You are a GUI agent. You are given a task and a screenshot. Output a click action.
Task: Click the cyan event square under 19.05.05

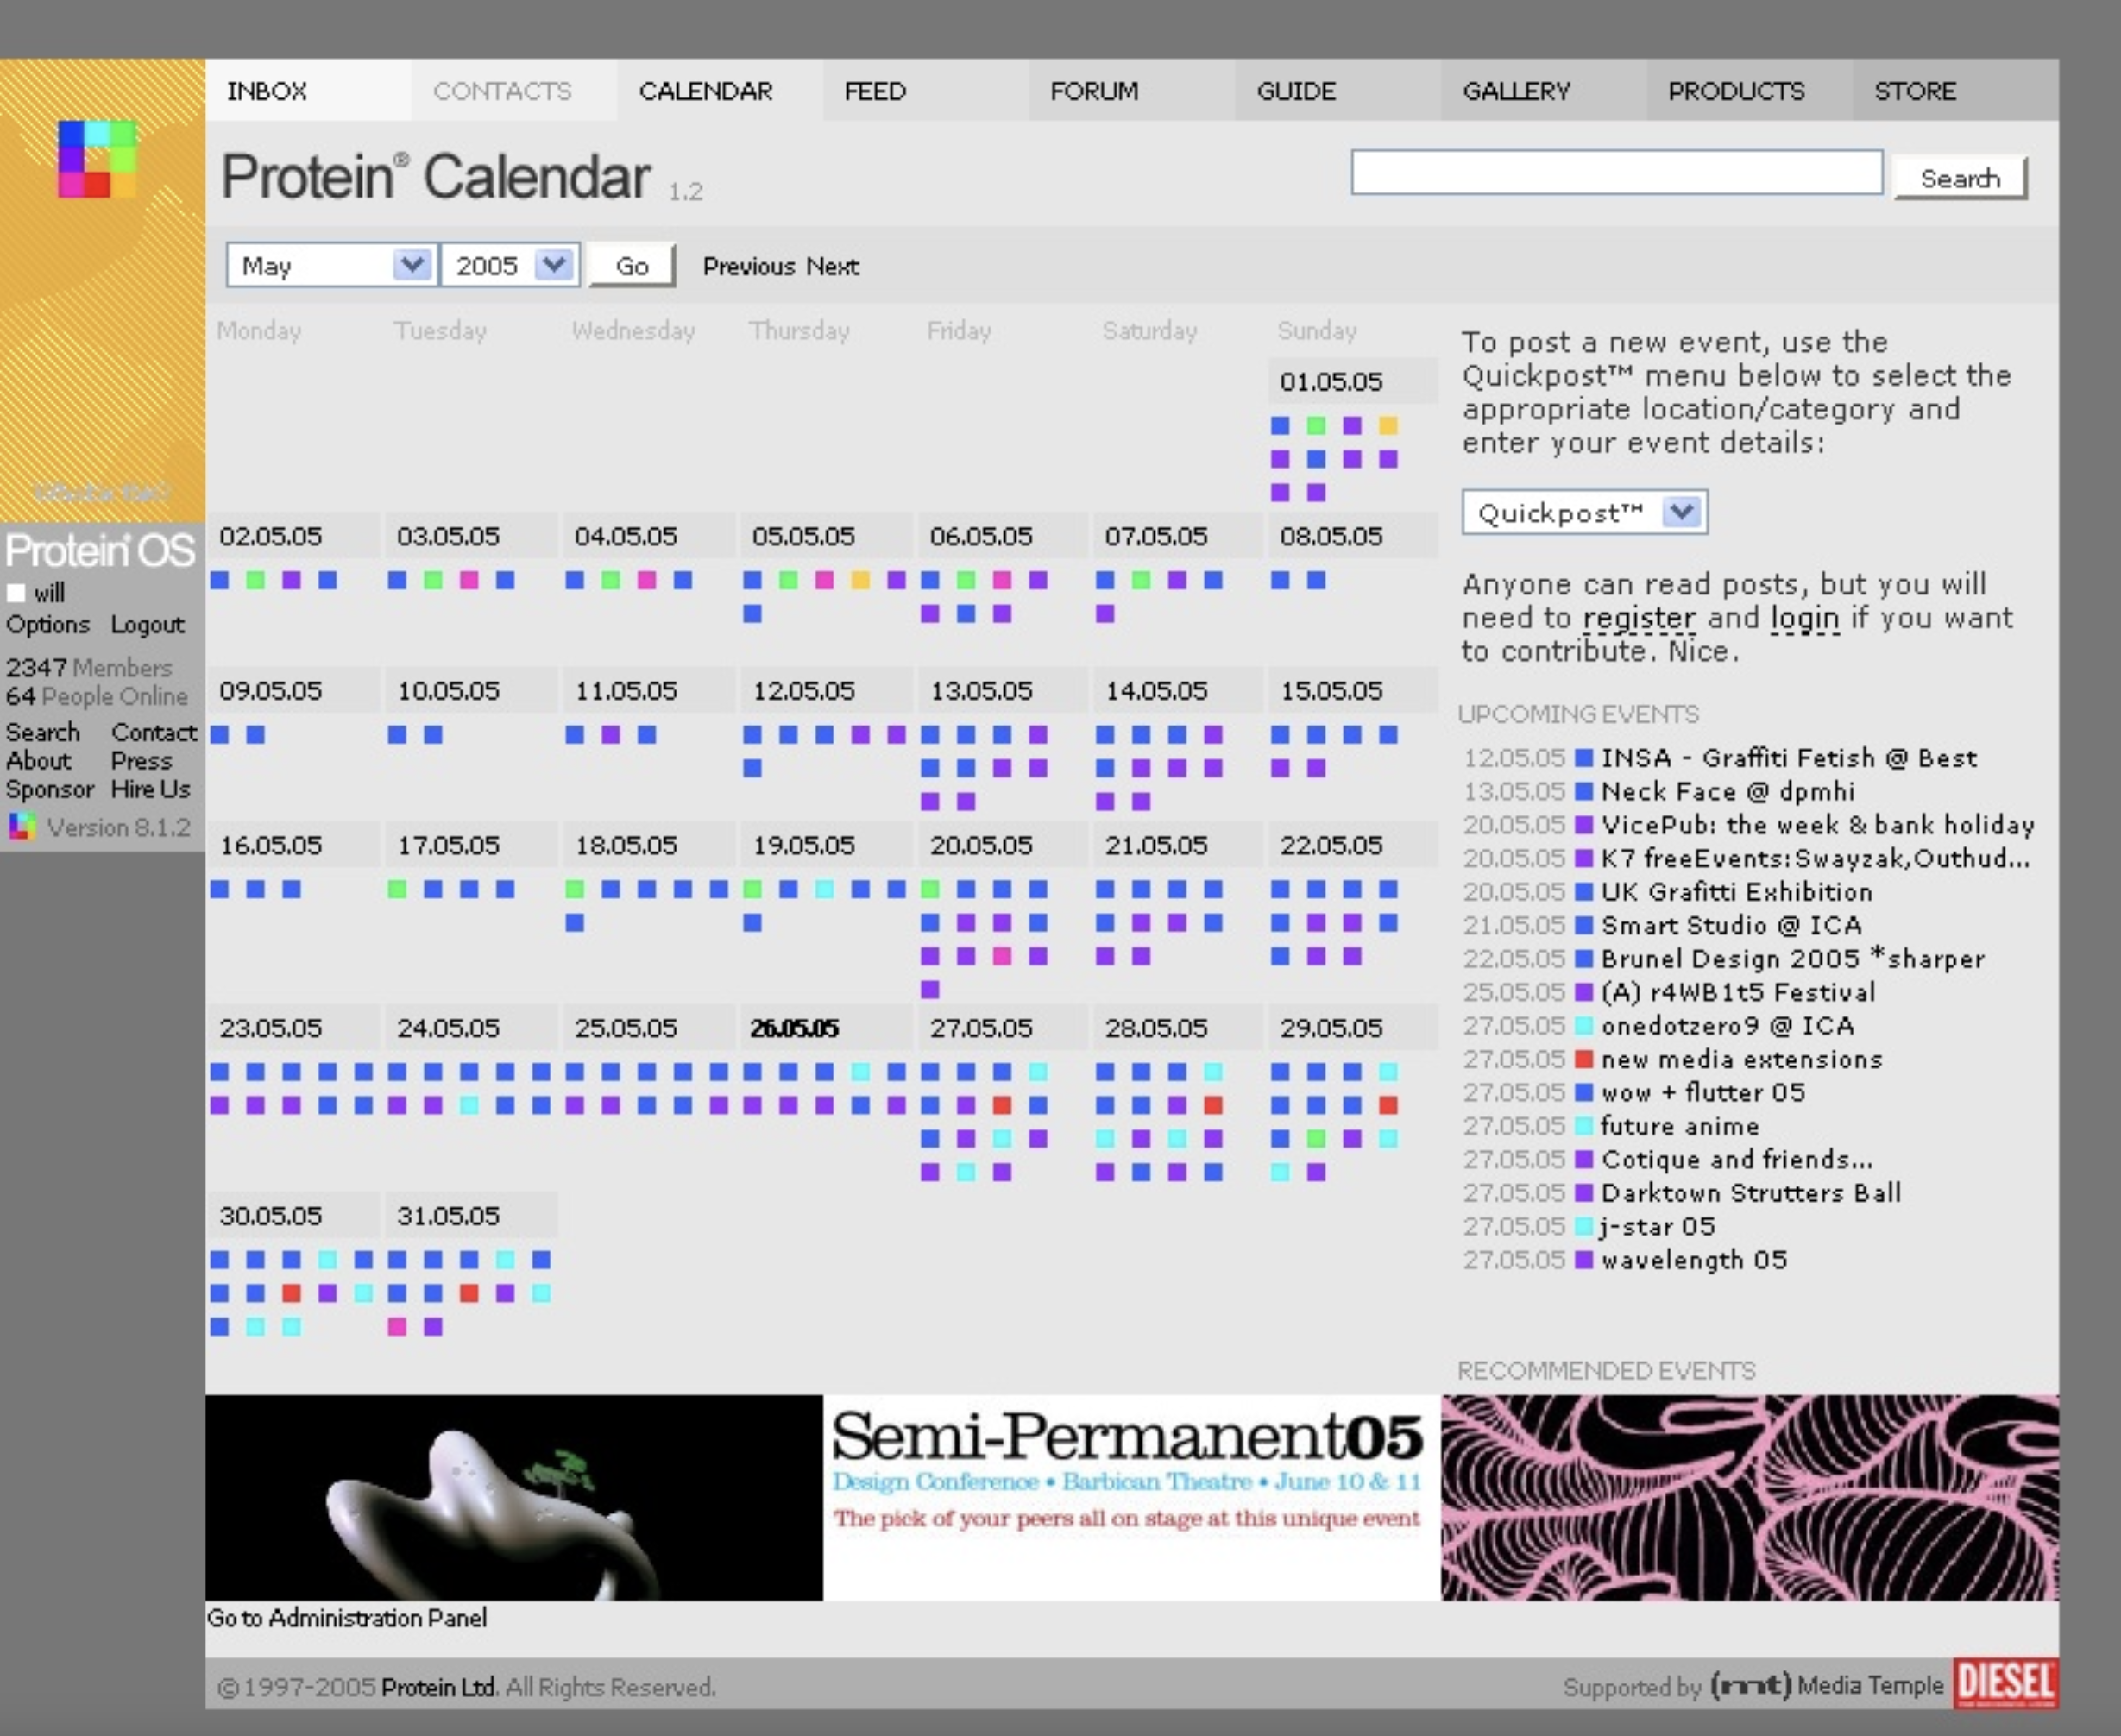coord(824,889)
